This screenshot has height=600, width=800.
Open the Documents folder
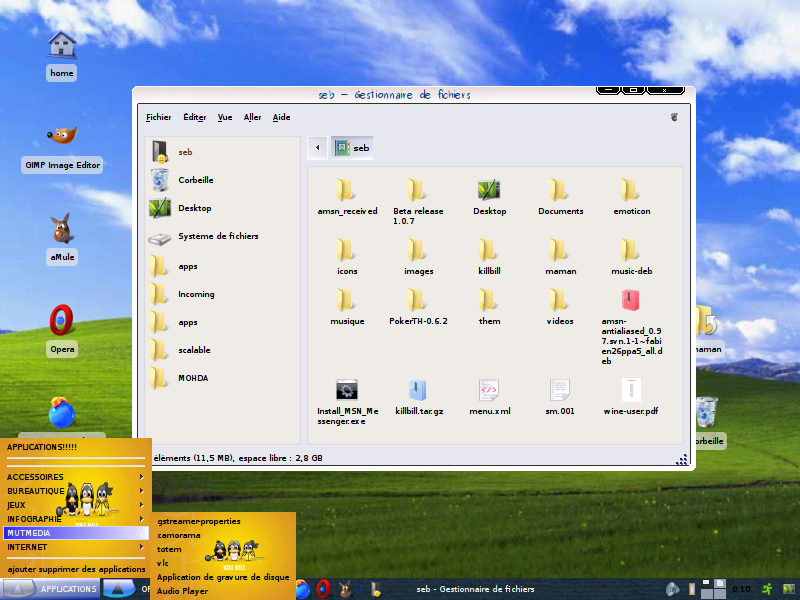(560, 197)
